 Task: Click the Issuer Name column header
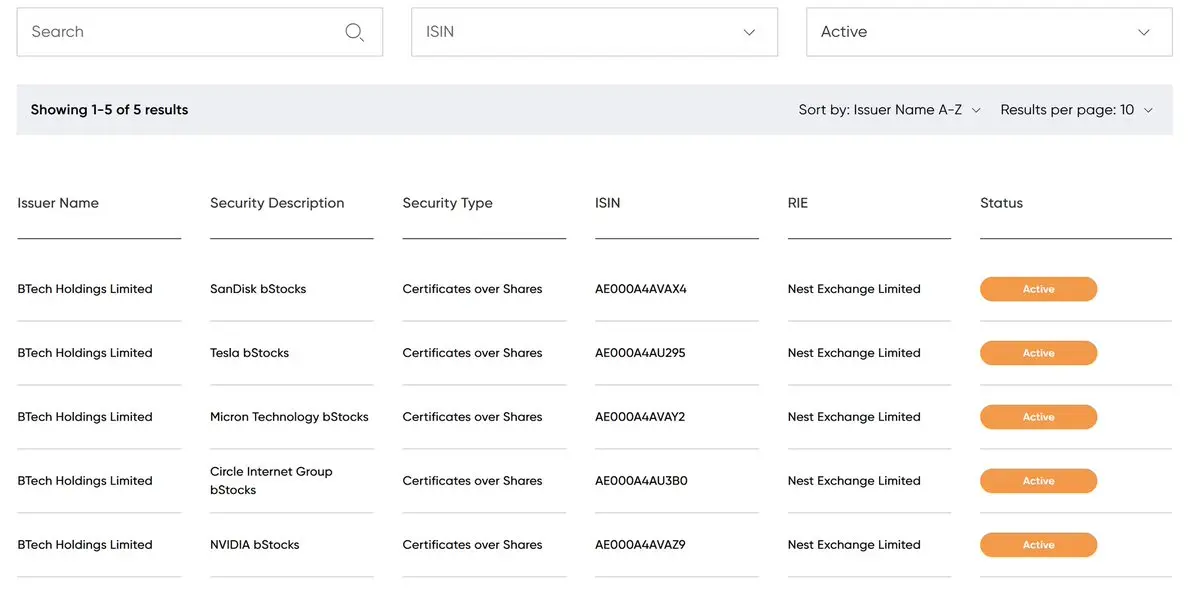[x=58, y=203]
